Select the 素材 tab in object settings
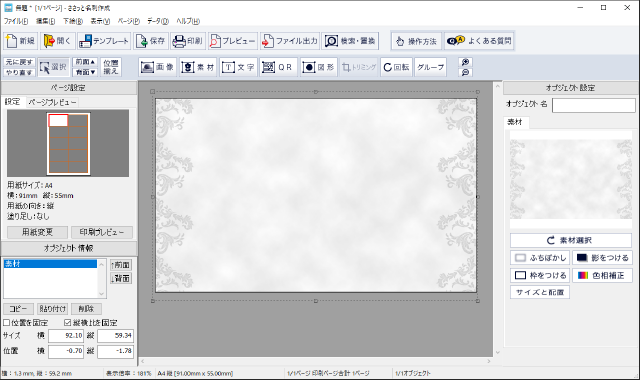 pos(515,122)
